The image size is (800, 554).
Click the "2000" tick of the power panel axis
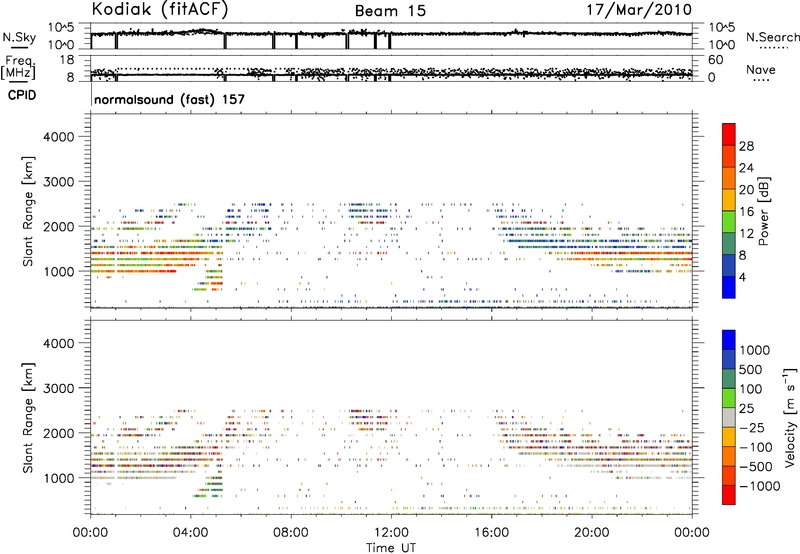tap(58, 226)
